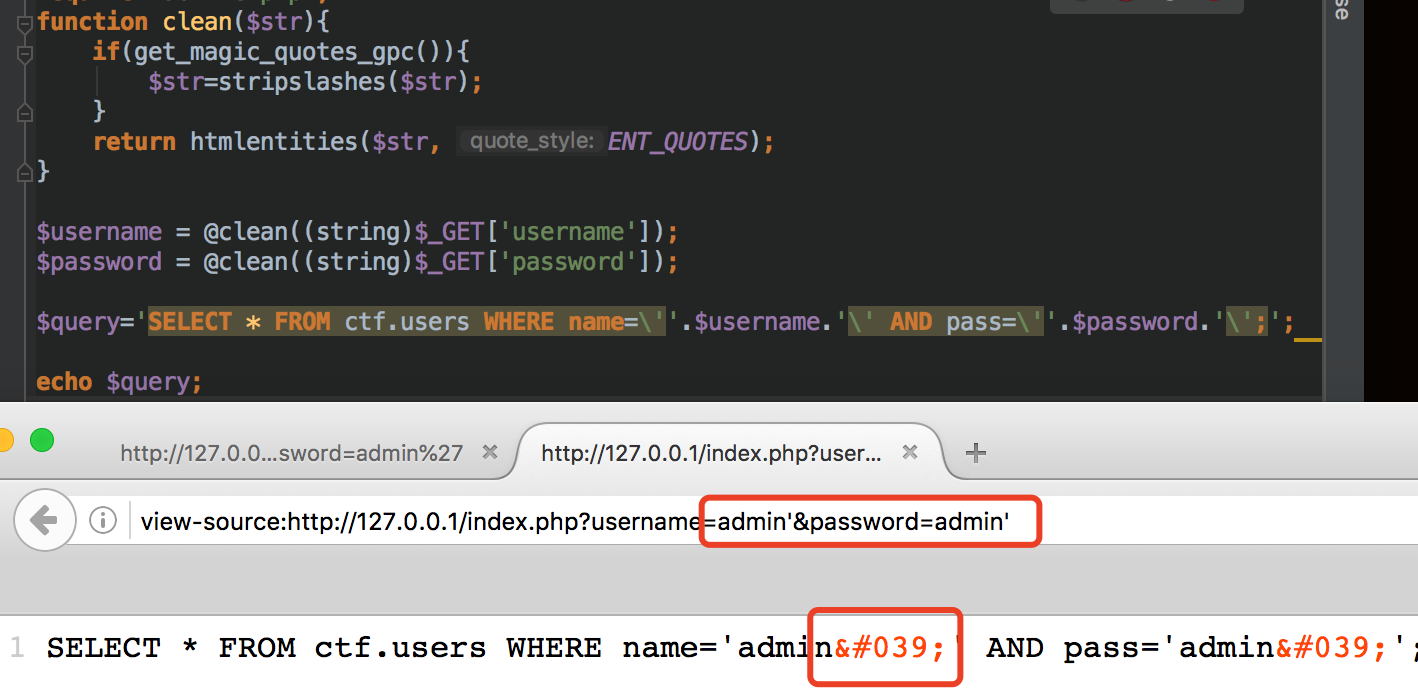
Task: Select the active 127.0.0.1/index.php?user... tab
Action: point(711,453)
